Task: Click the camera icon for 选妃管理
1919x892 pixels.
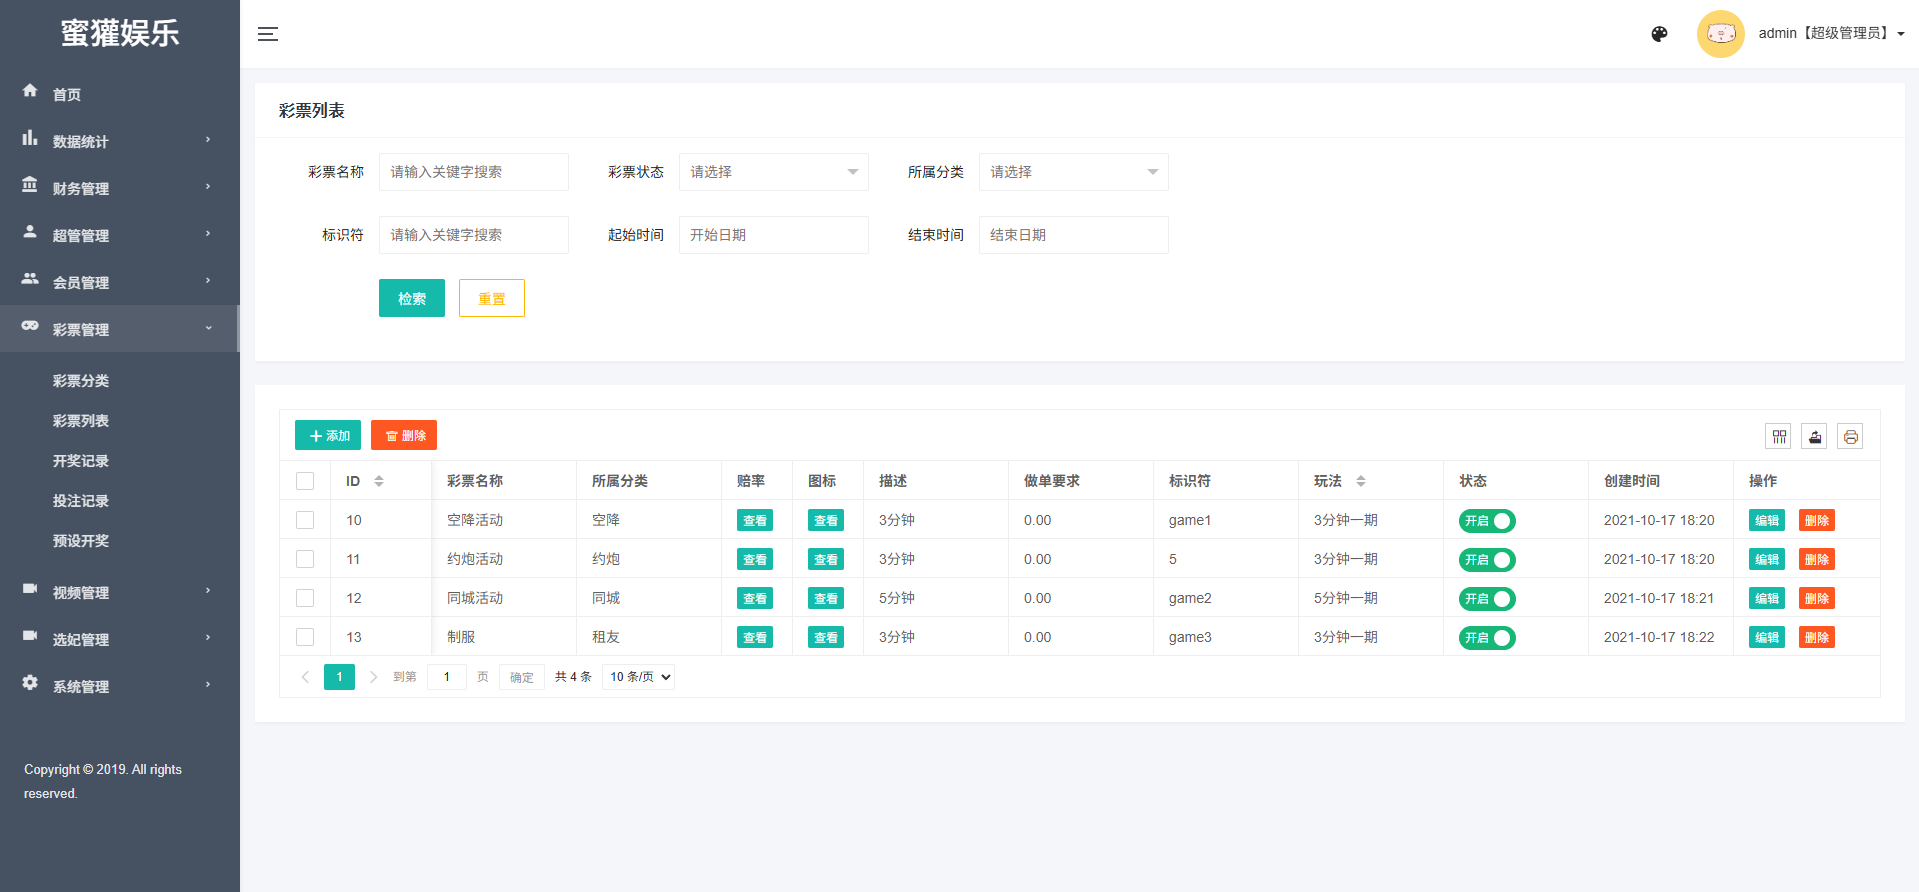Action: point(30,636)
